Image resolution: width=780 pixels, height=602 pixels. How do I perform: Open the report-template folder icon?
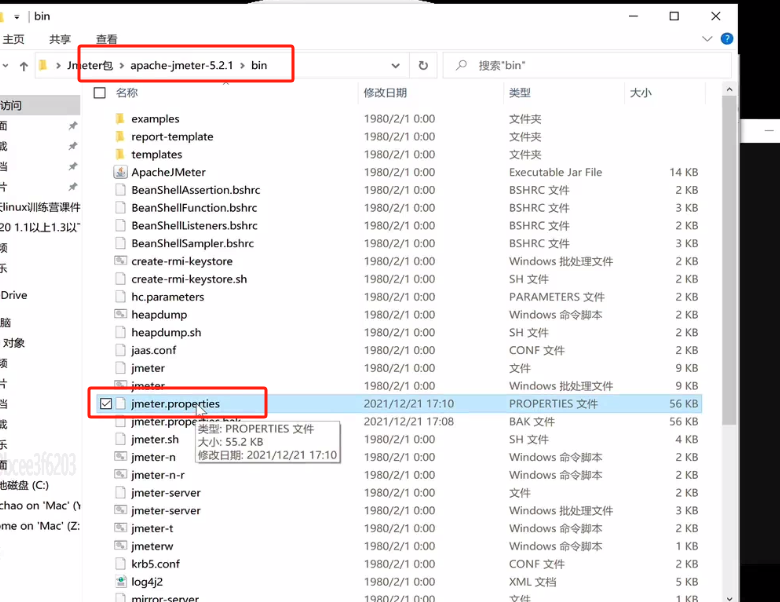(x=120, y=136)
